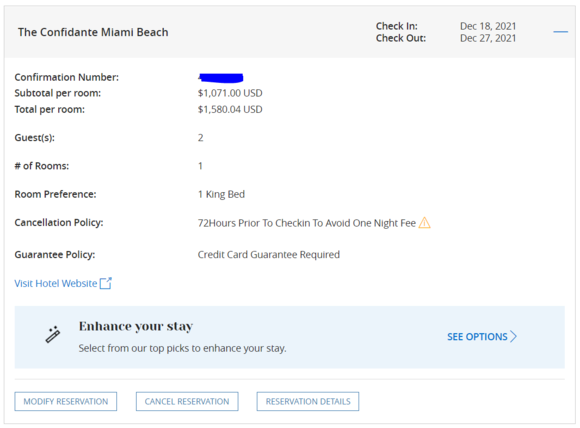This screenshot has width=580, height=428.
Task: Open the RESERVATION DETAILS button
Action: [308, 401]
